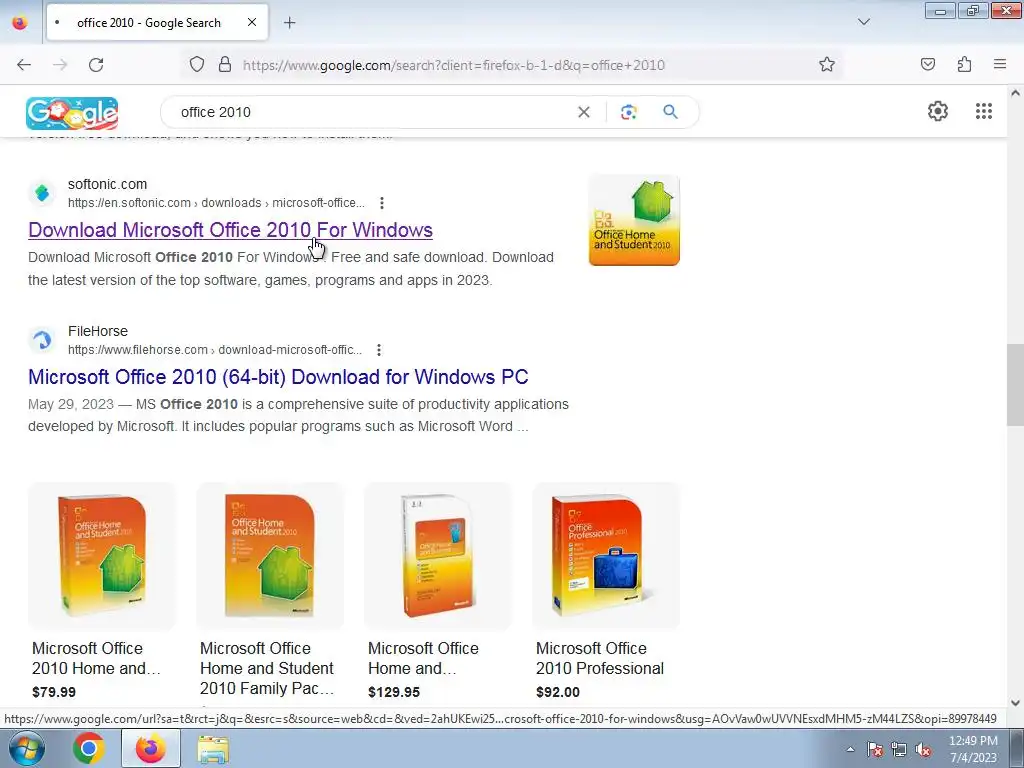1024x768 pixels.
Task: Open Google quick settings gear
Action: click(x=938, y=111)
